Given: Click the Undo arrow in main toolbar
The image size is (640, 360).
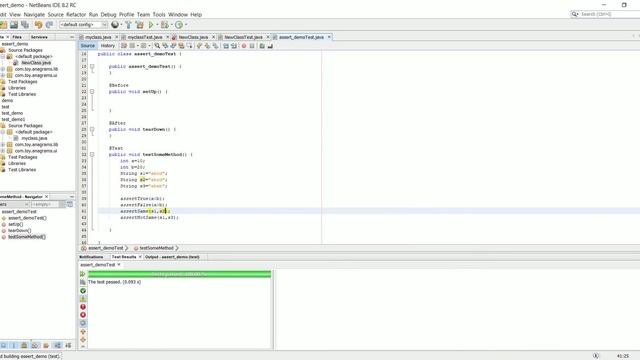Looking at the screenshot, I should point(38,25).
